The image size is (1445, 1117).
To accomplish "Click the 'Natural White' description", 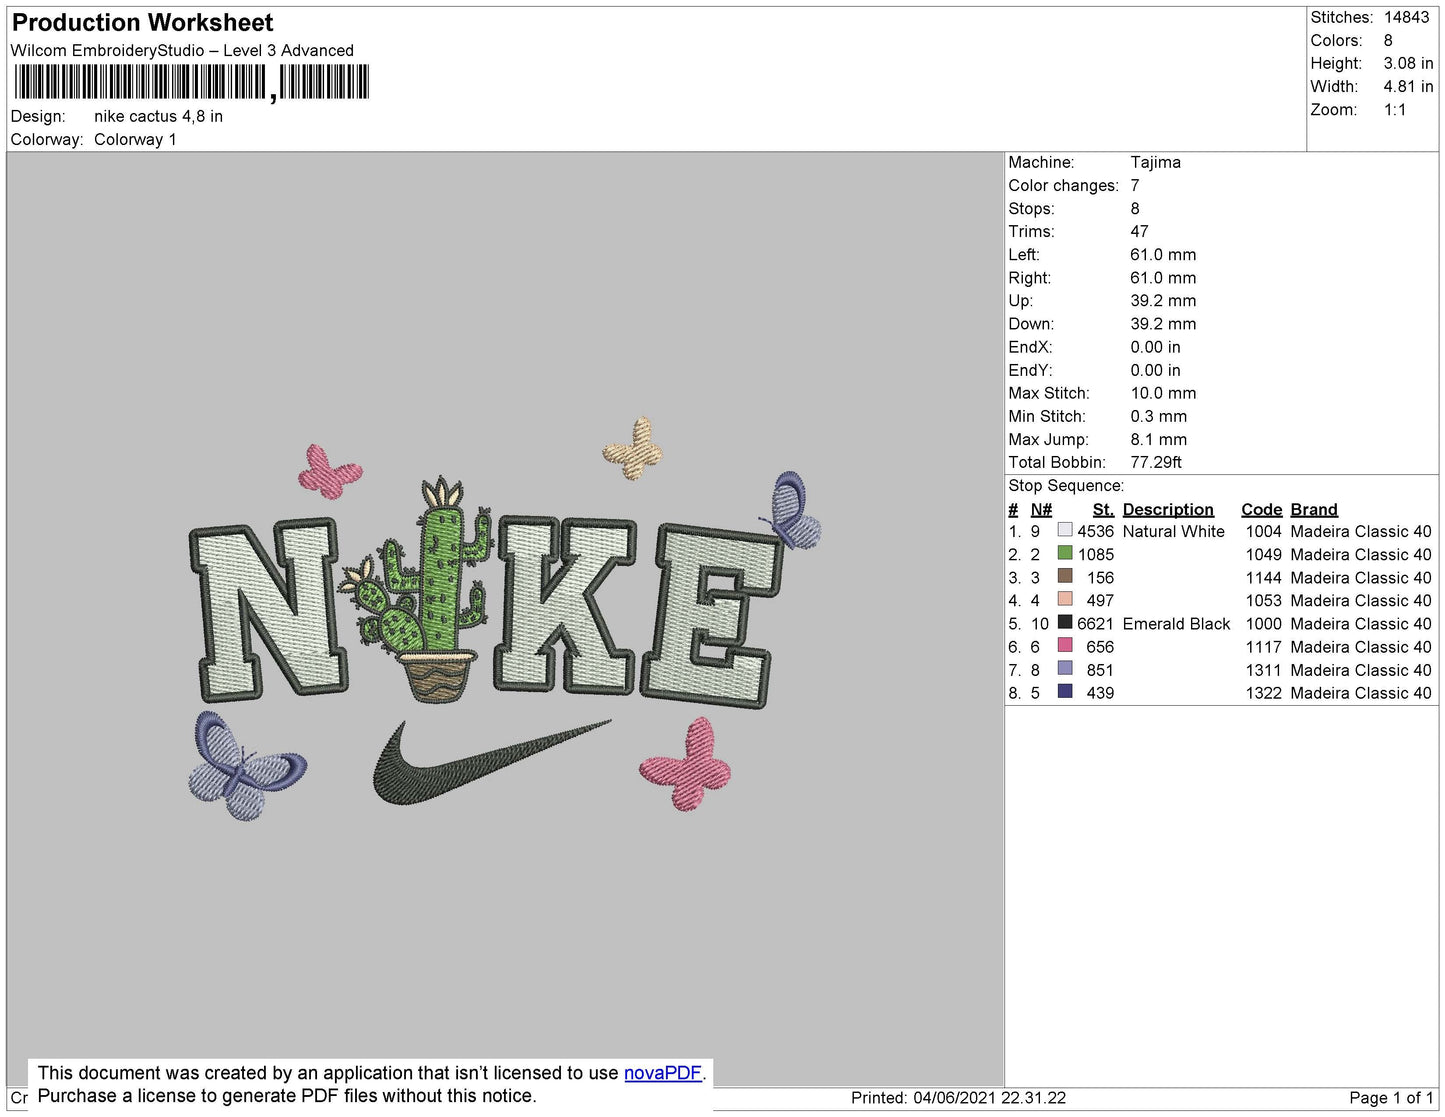I will tap(1173, 531).
